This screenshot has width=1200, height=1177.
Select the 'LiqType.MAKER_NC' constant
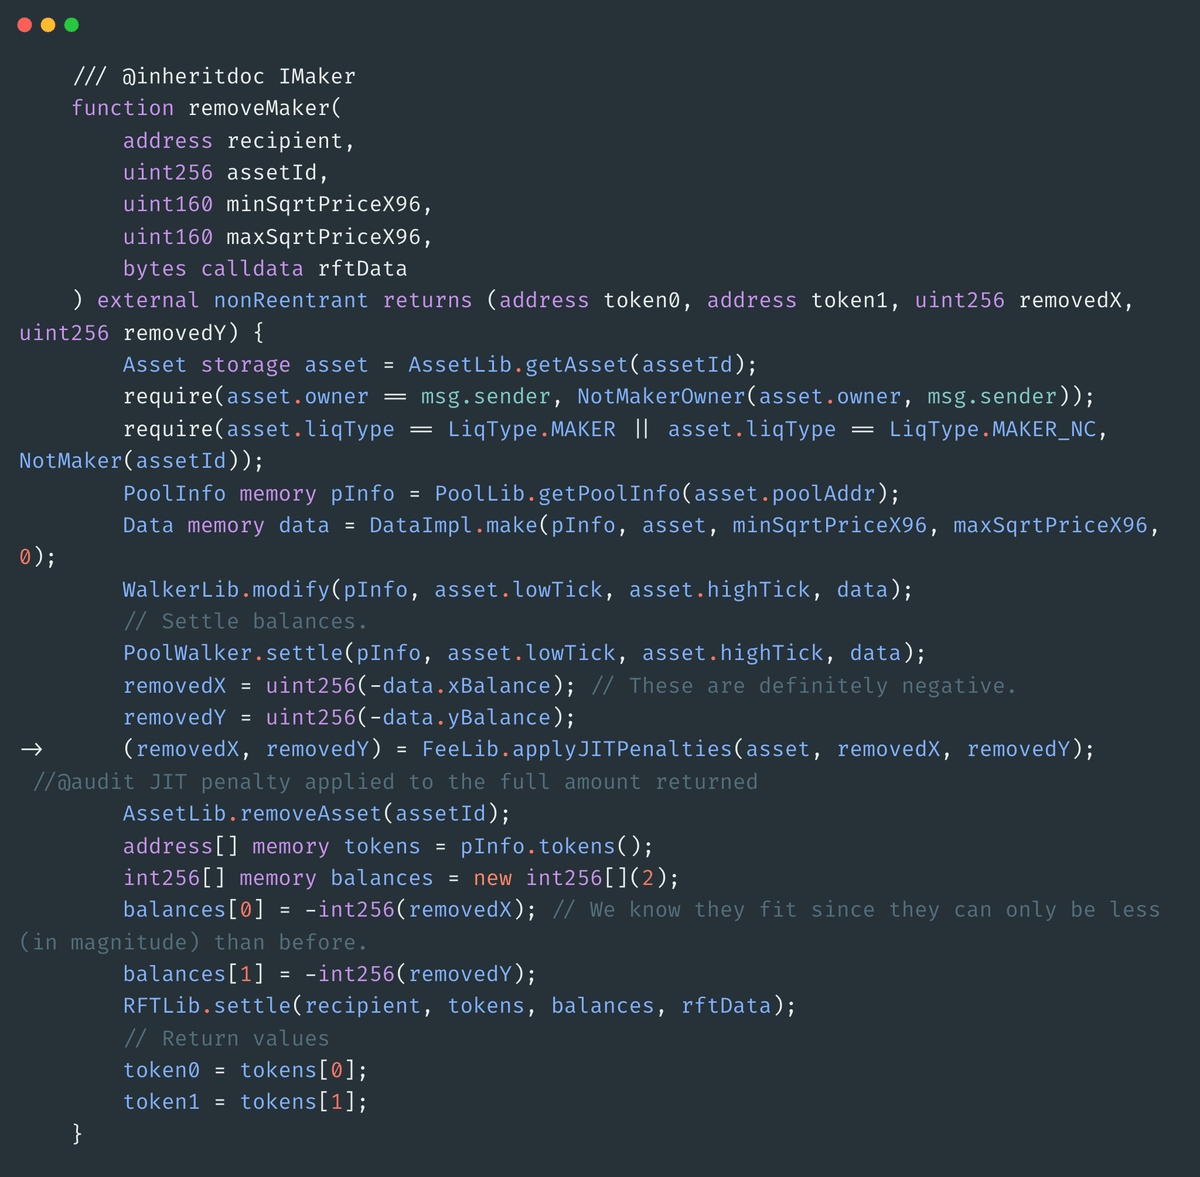[993, 430]
